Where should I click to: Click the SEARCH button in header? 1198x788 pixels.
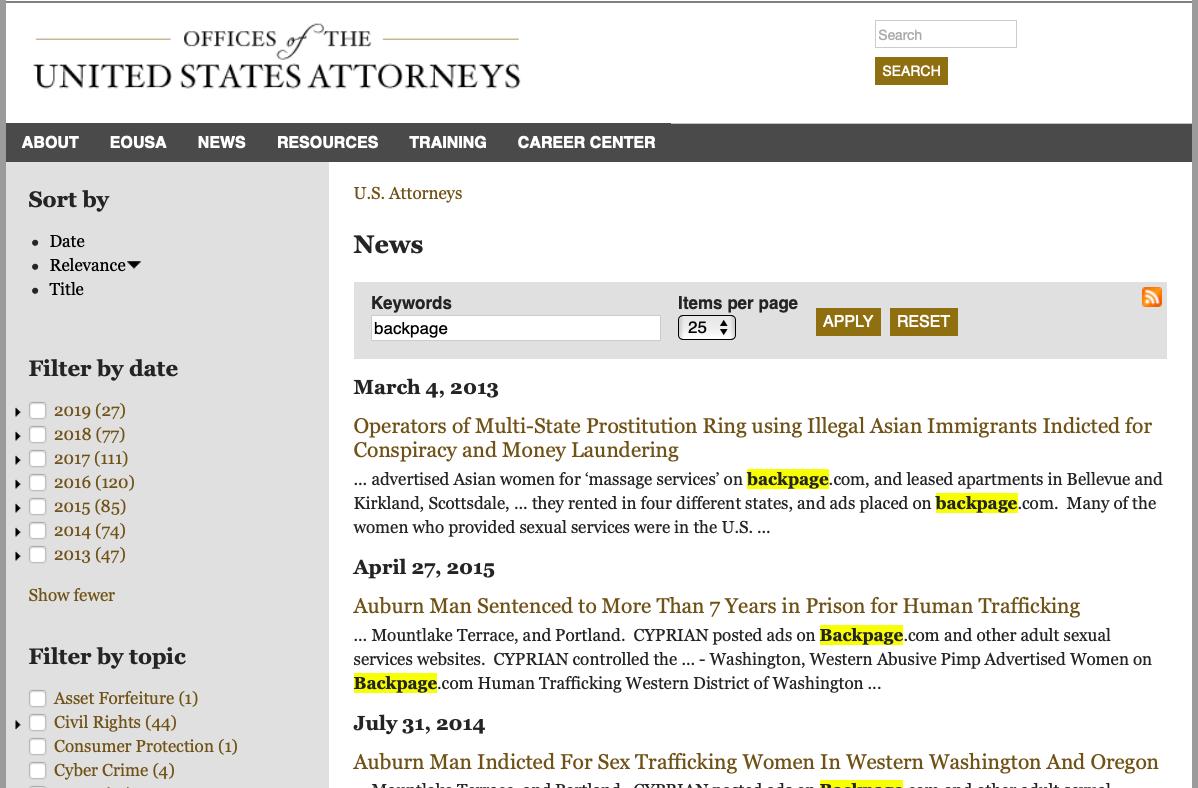pyautogui.click(x=911, y=71)
